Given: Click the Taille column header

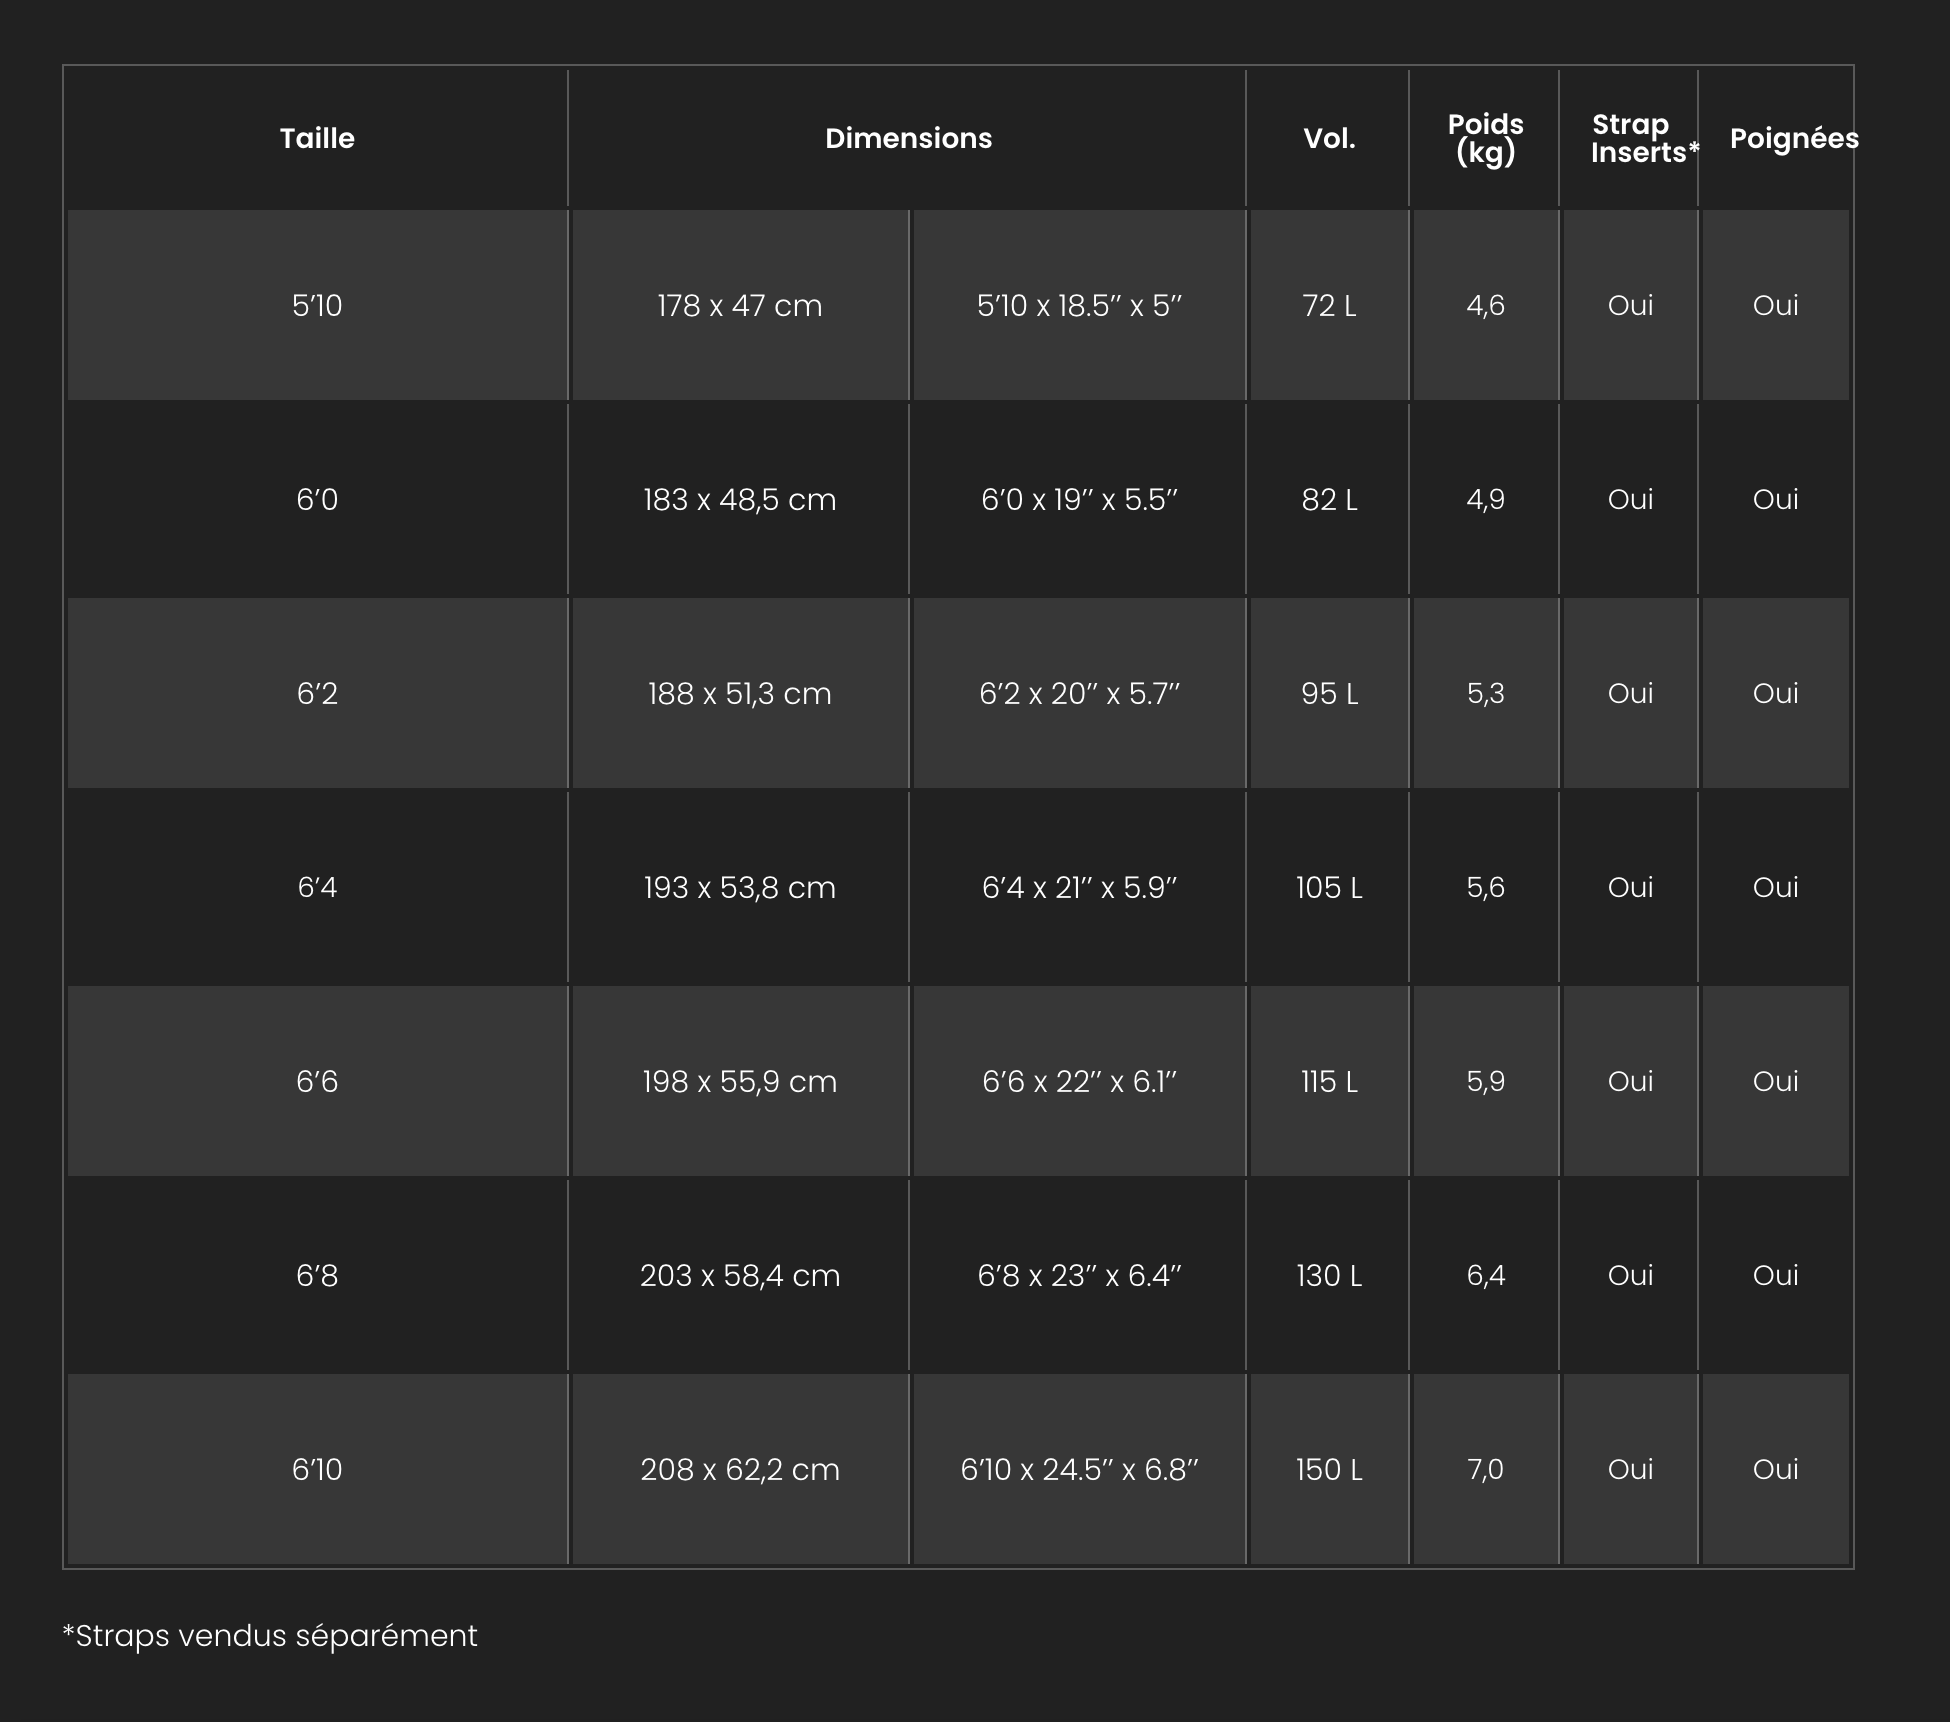Looking at the screenshot, I should [x=317, y=138].
